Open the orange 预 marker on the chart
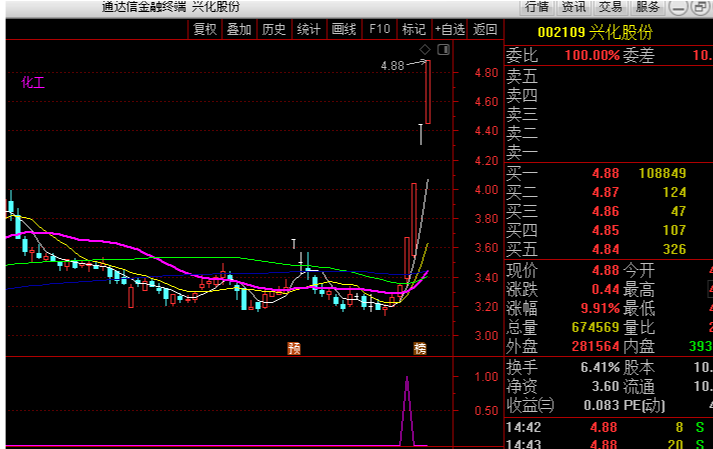The image size is (713, 449). tap(294, 348)
